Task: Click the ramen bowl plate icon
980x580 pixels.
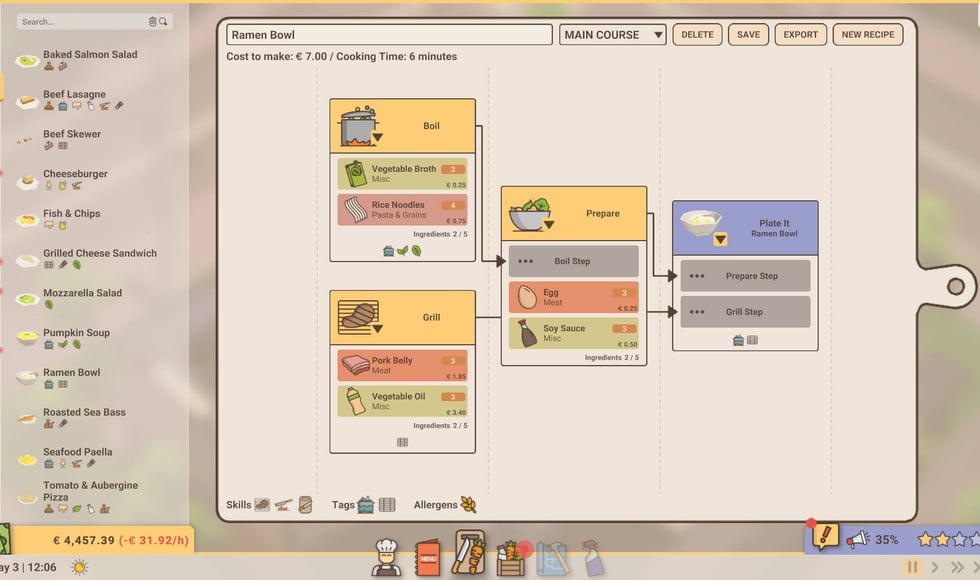Action: click(701, 223)
